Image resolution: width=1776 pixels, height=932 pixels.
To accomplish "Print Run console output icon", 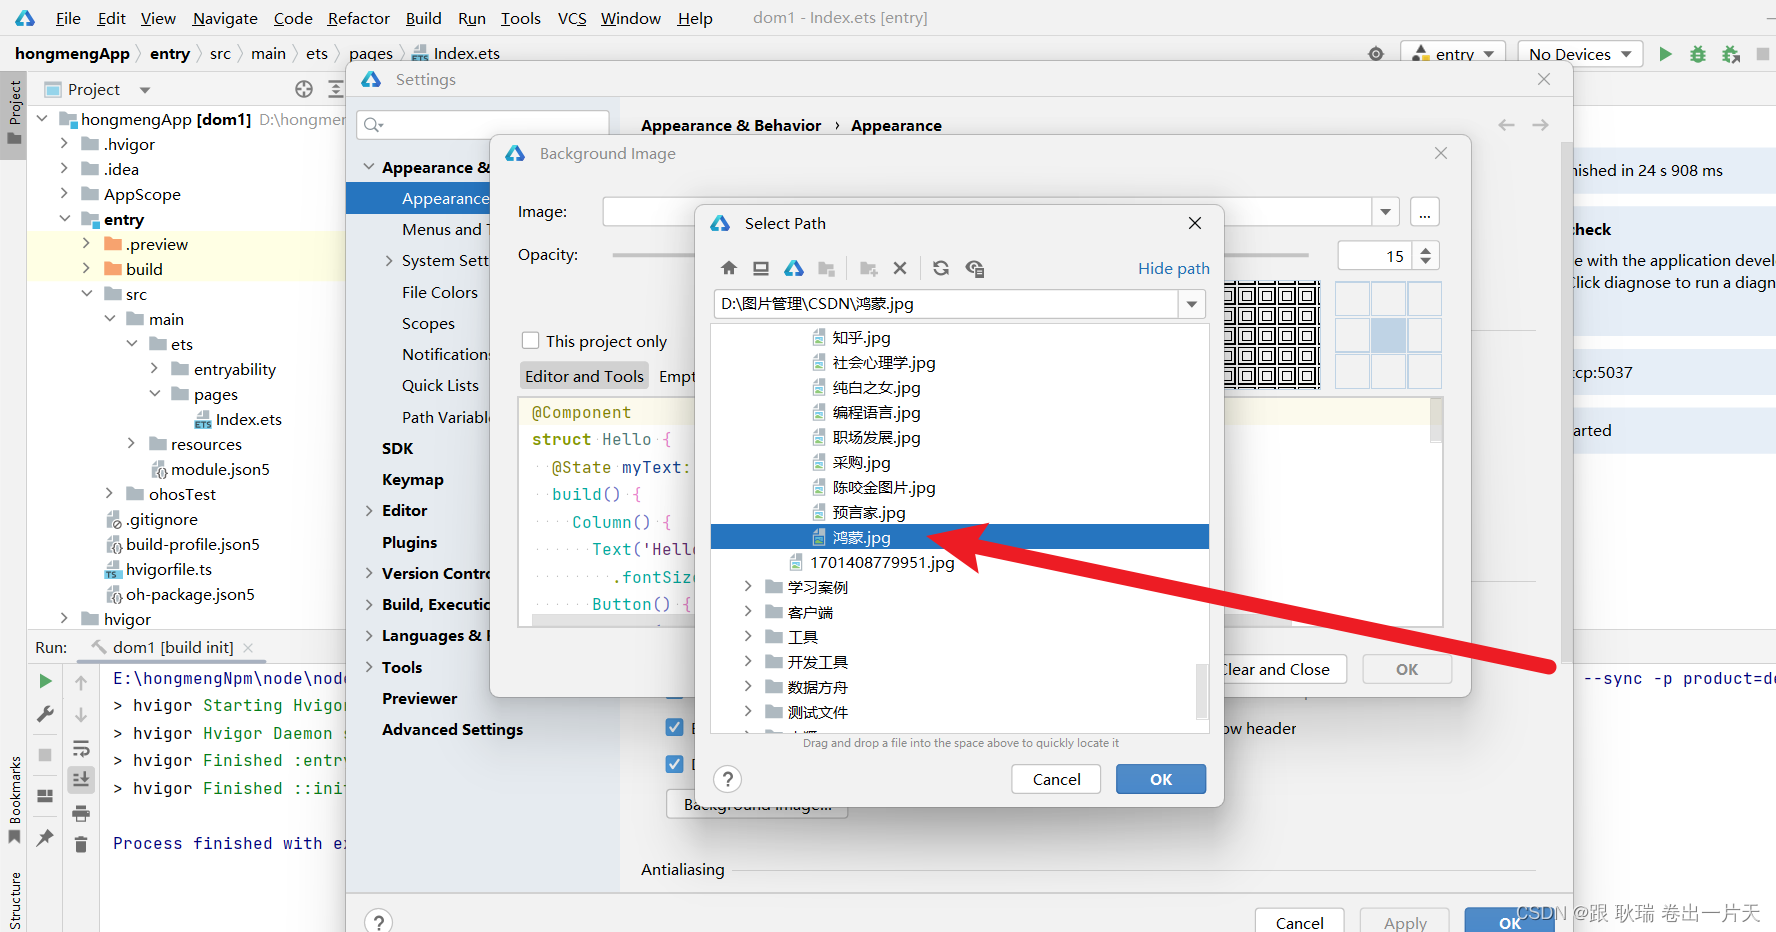I will click(x=81, y=813).
